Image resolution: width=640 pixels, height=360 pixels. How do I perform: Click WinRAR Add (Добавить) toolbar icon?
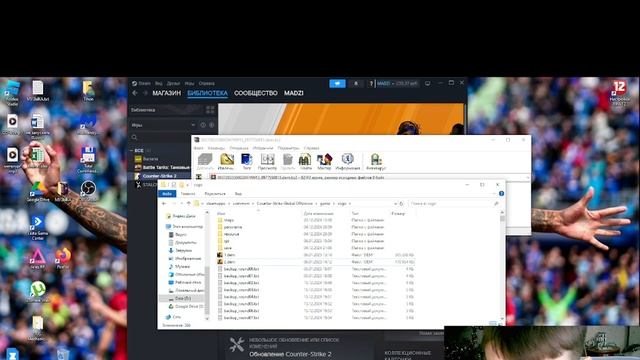pyautogui.click(x=205, y=161)
